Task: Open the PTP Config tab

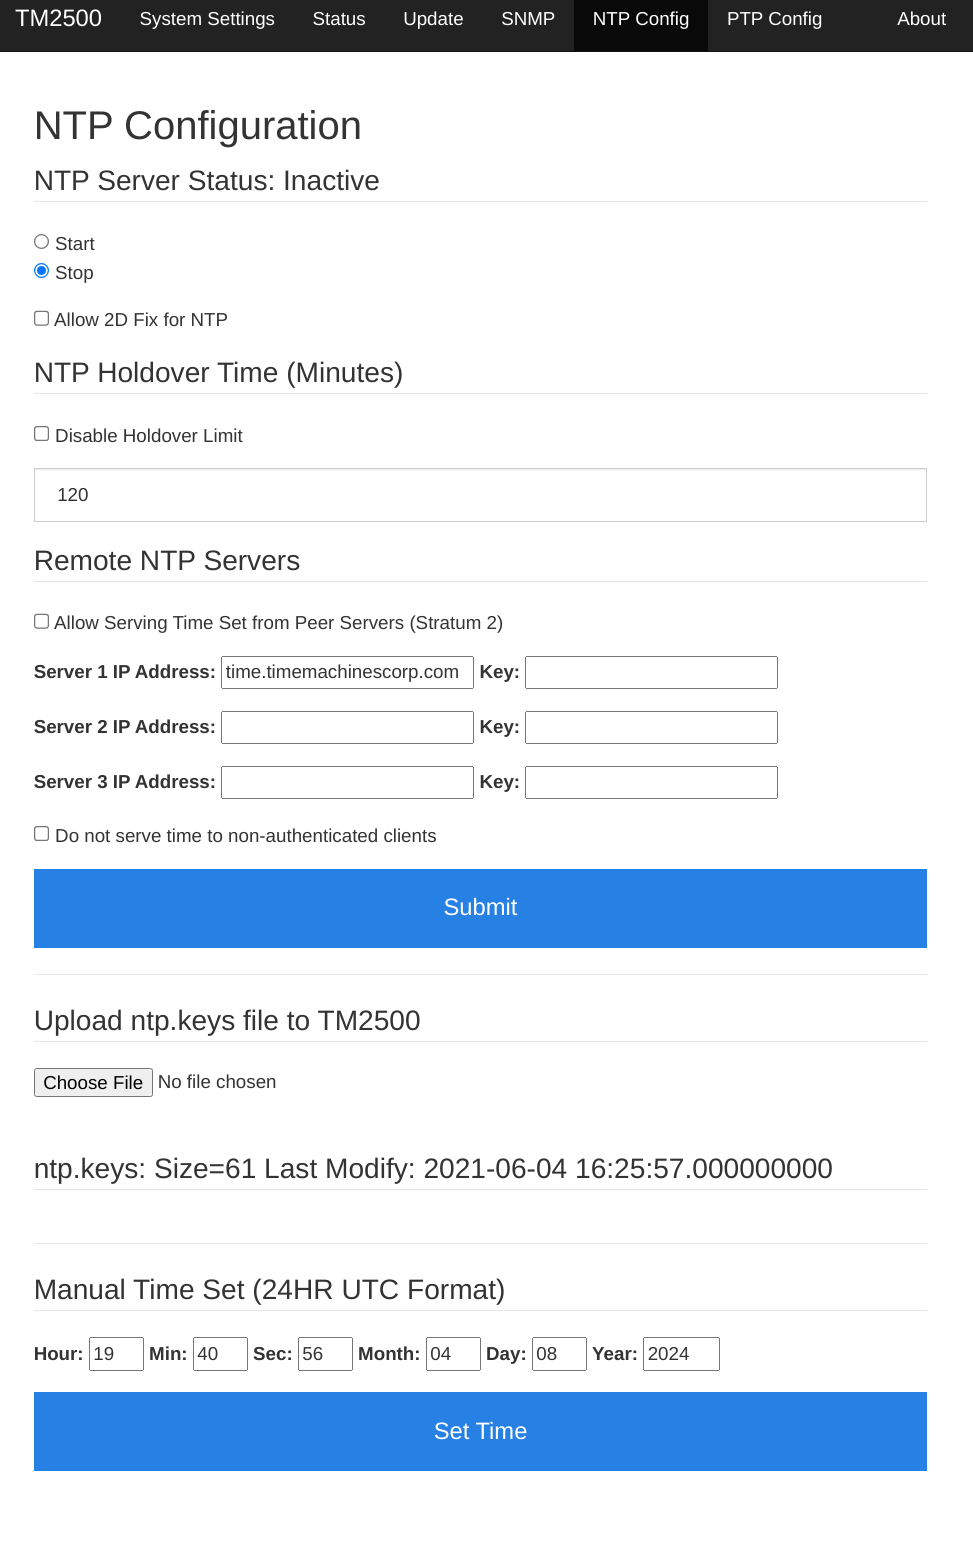Action: pos(774,20)
